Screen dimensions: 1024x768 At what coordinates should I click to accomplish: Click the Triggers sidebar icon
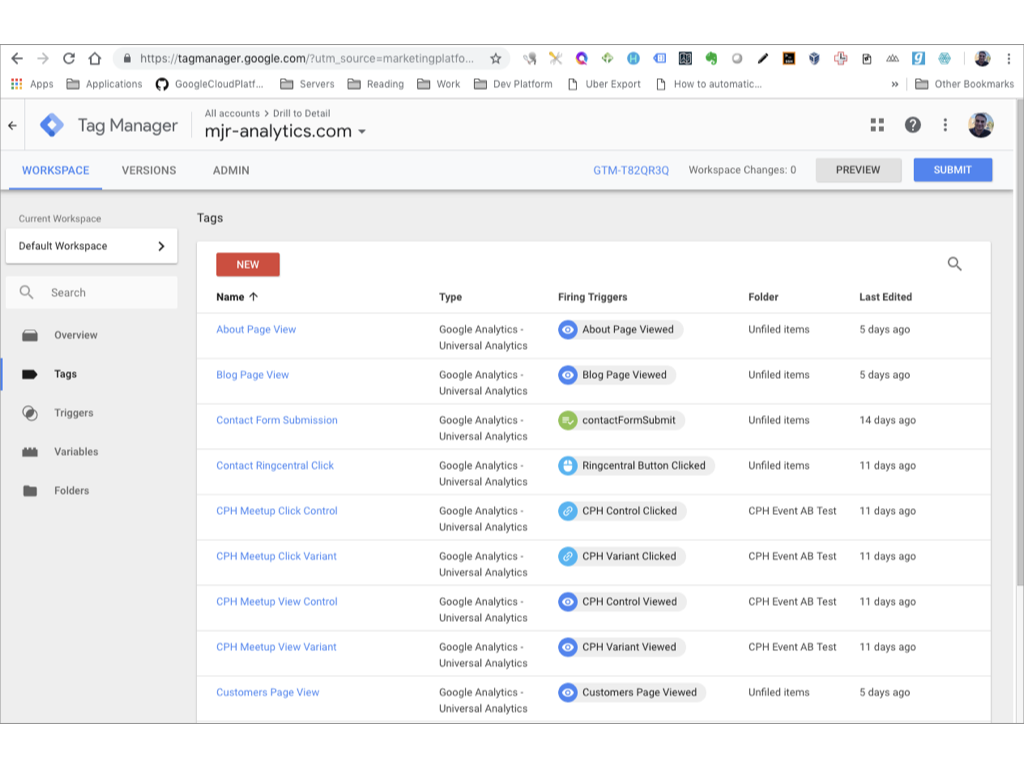tap(30, 413)
